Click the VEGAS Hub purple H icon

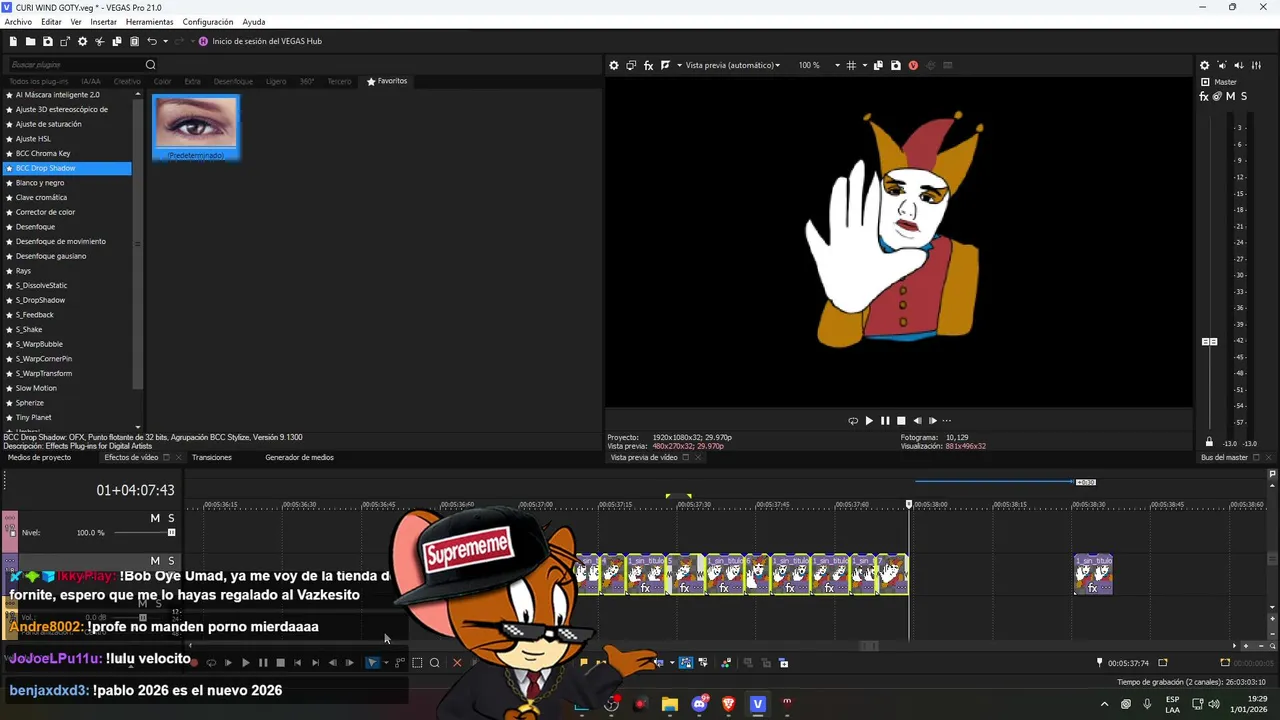pos(203,41)
